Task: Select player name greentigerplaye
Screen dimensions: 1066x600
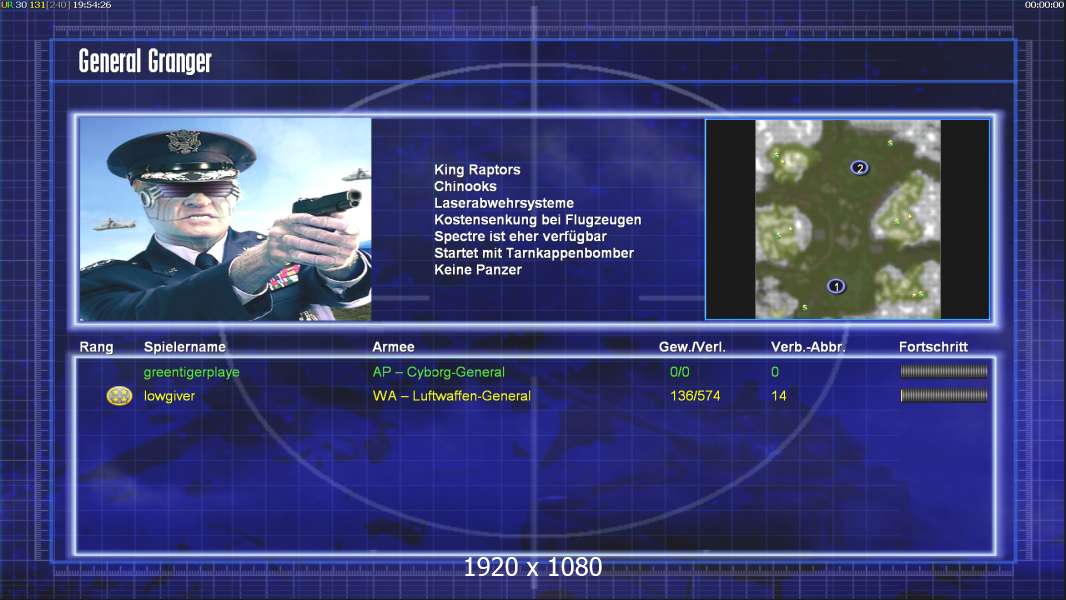Action: tap(192, 372)
